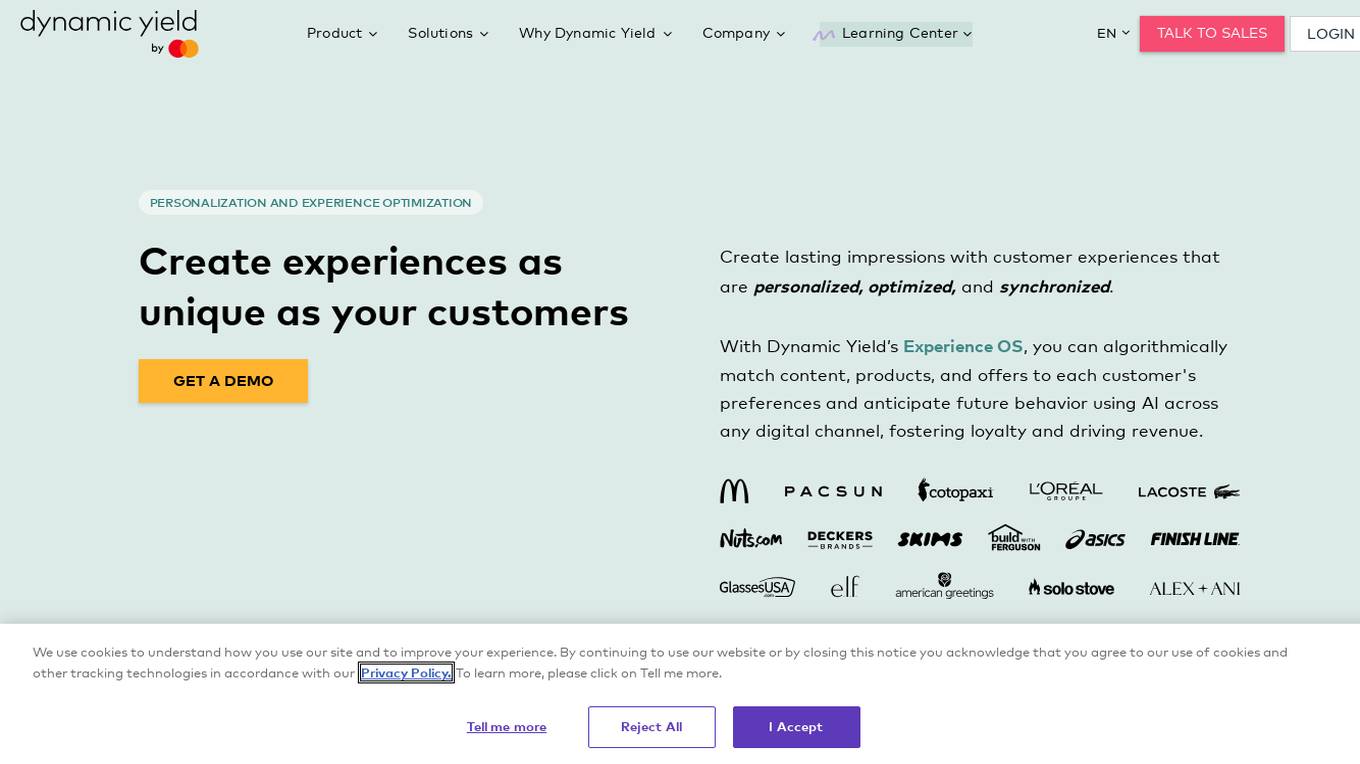Expand the Product dropdown menu
This screenshot has width=1360, height=764.
pos(342,33)
